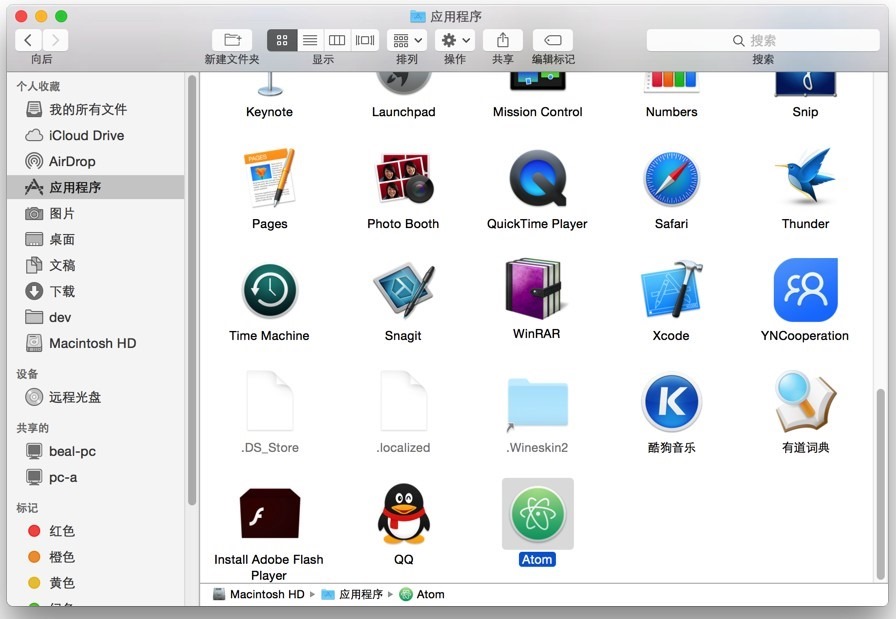896x619 pixels.
Task: Open shared computer pc-a
Action: pos(96,477)
